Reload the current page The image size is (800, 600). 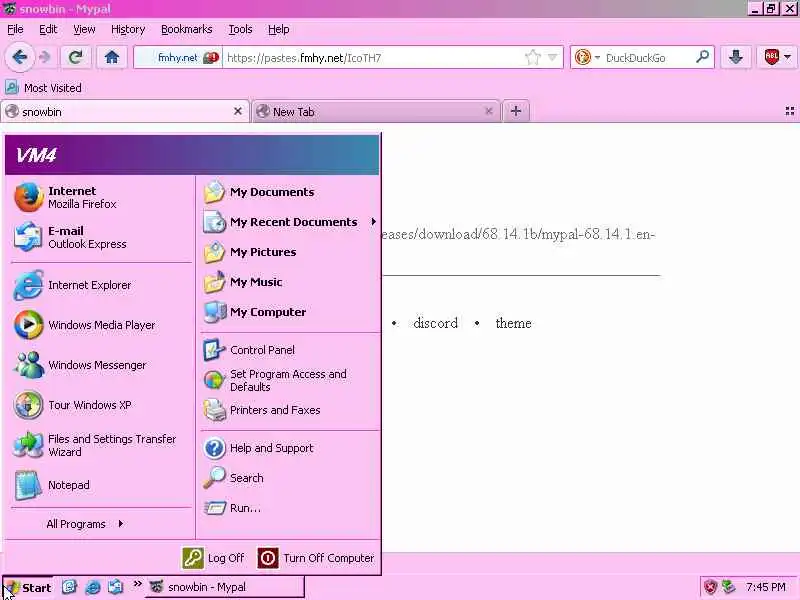point(76,57)
